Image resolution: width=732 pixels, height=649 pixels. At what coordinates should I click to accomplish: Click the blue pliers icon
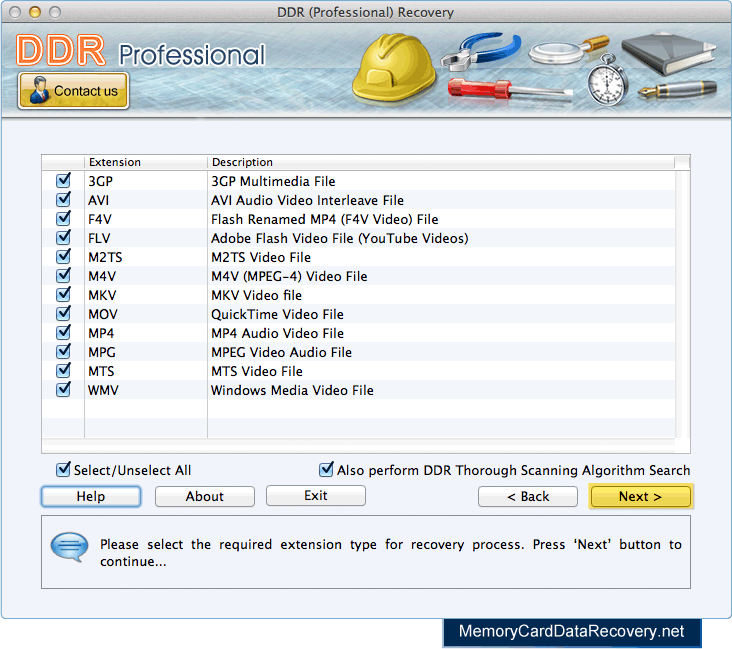[x=481, y=50]
